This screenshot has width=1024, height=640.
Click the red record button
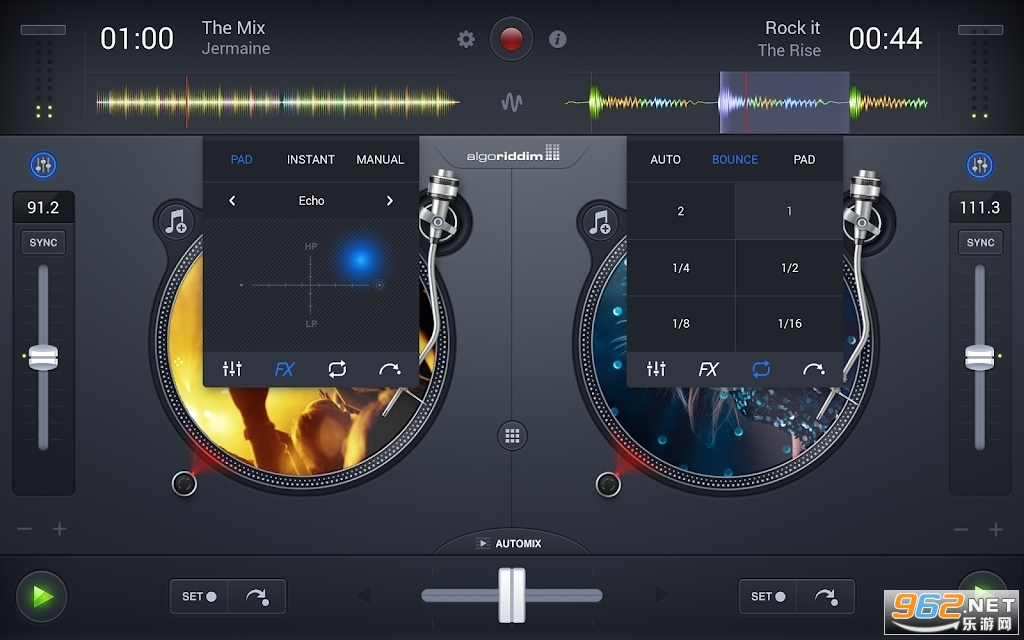(511, 39)
